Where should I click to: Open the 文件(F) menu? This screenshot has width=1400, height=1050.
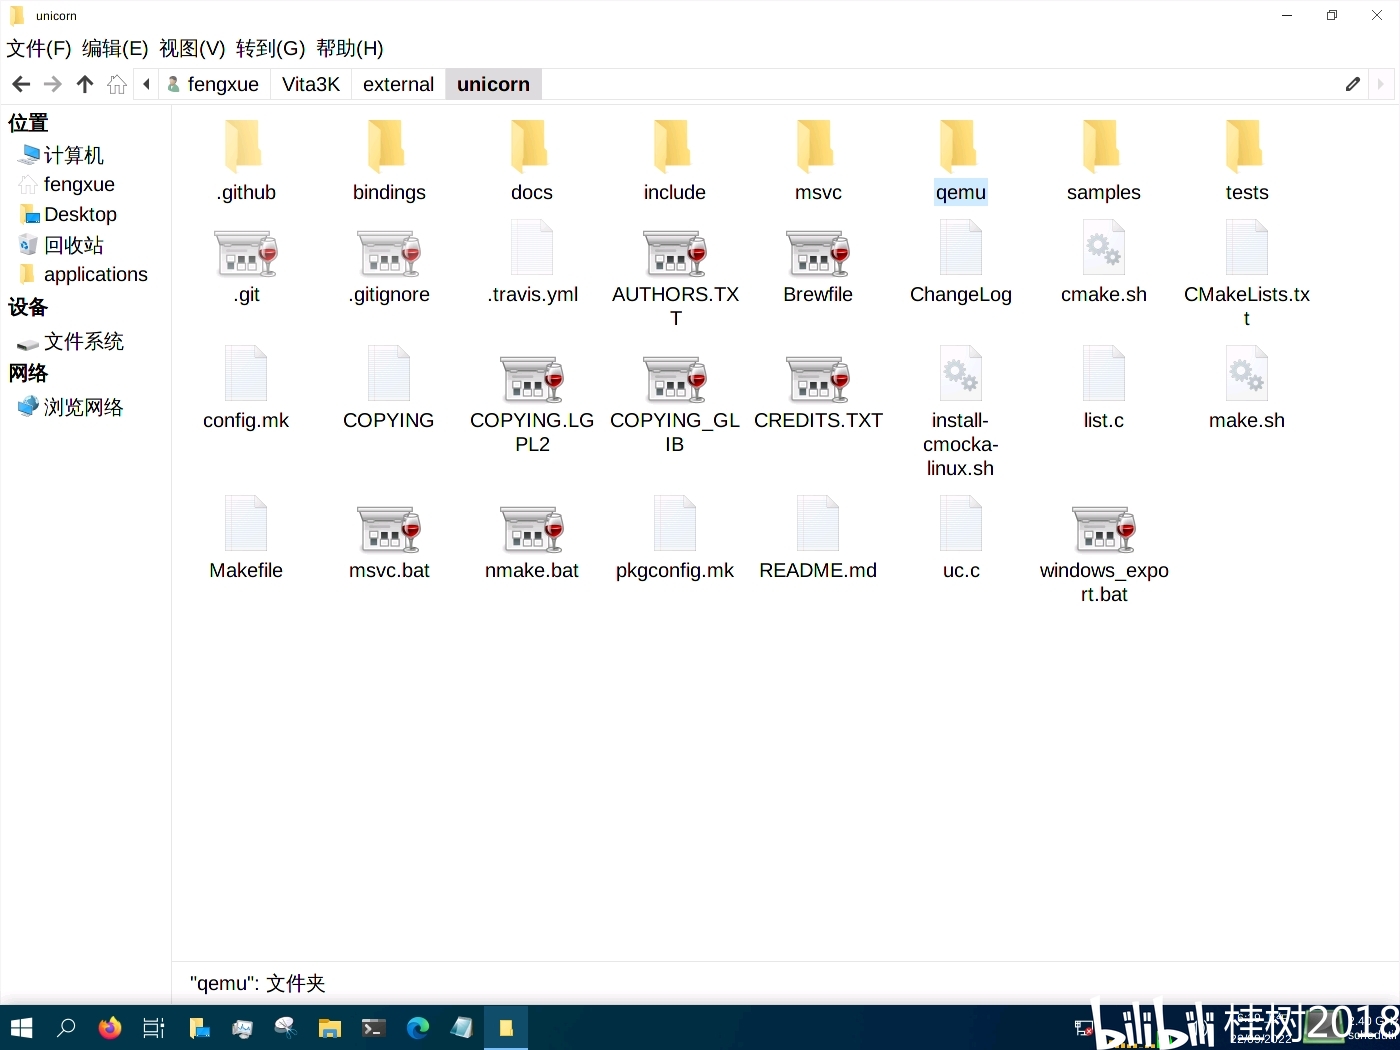point(39,49)
